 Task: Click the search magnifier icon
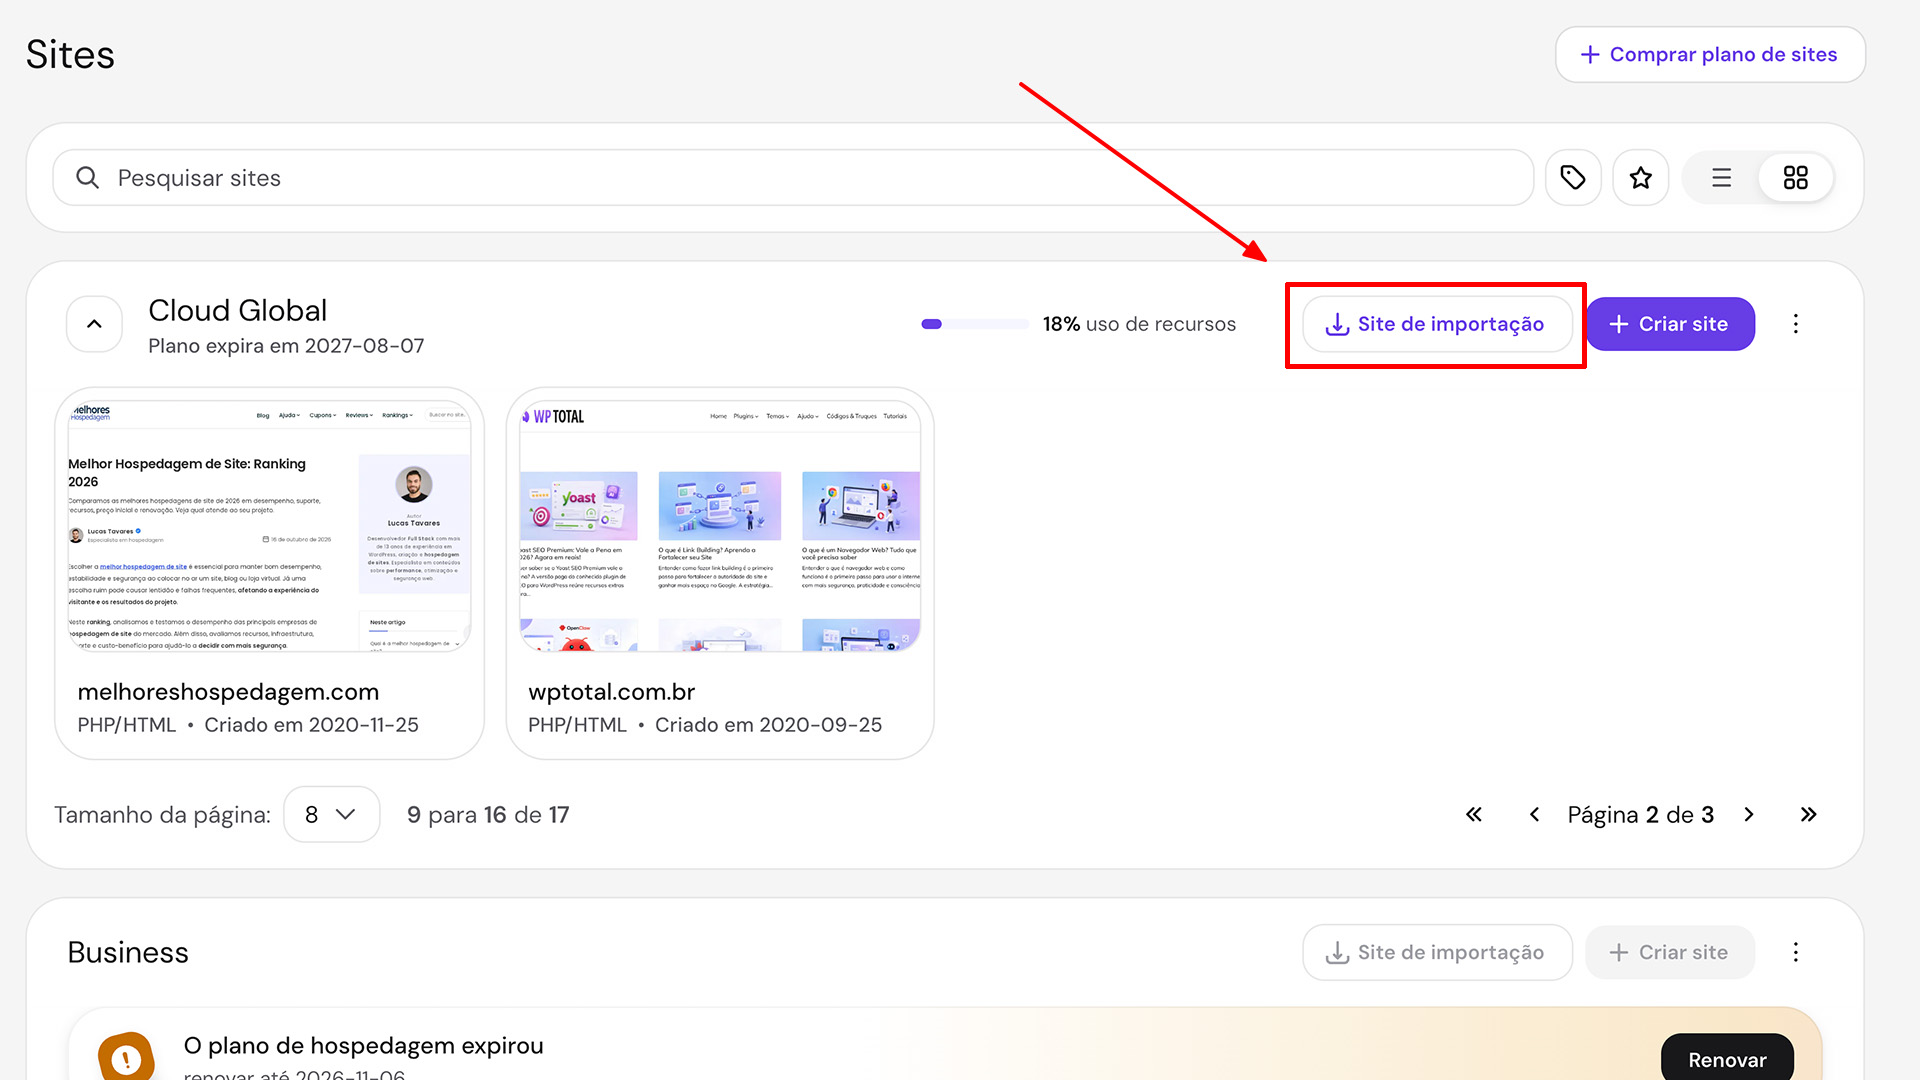88,178
